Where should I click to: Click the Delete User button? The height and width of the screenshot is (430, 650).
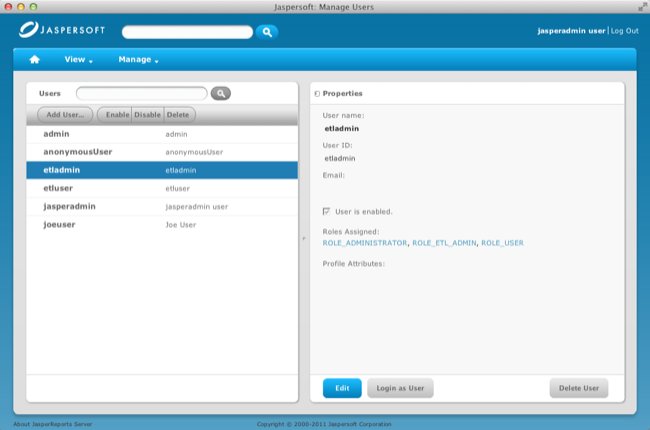click(x=579, y=388)
